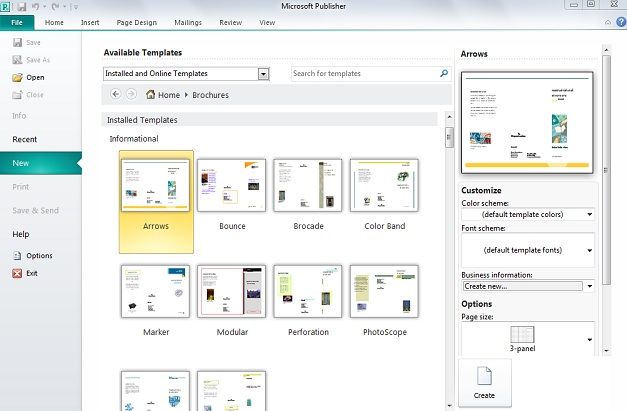Expand the Color scheme dropdown
Screen dimensions: 627x411
[589, 214]
